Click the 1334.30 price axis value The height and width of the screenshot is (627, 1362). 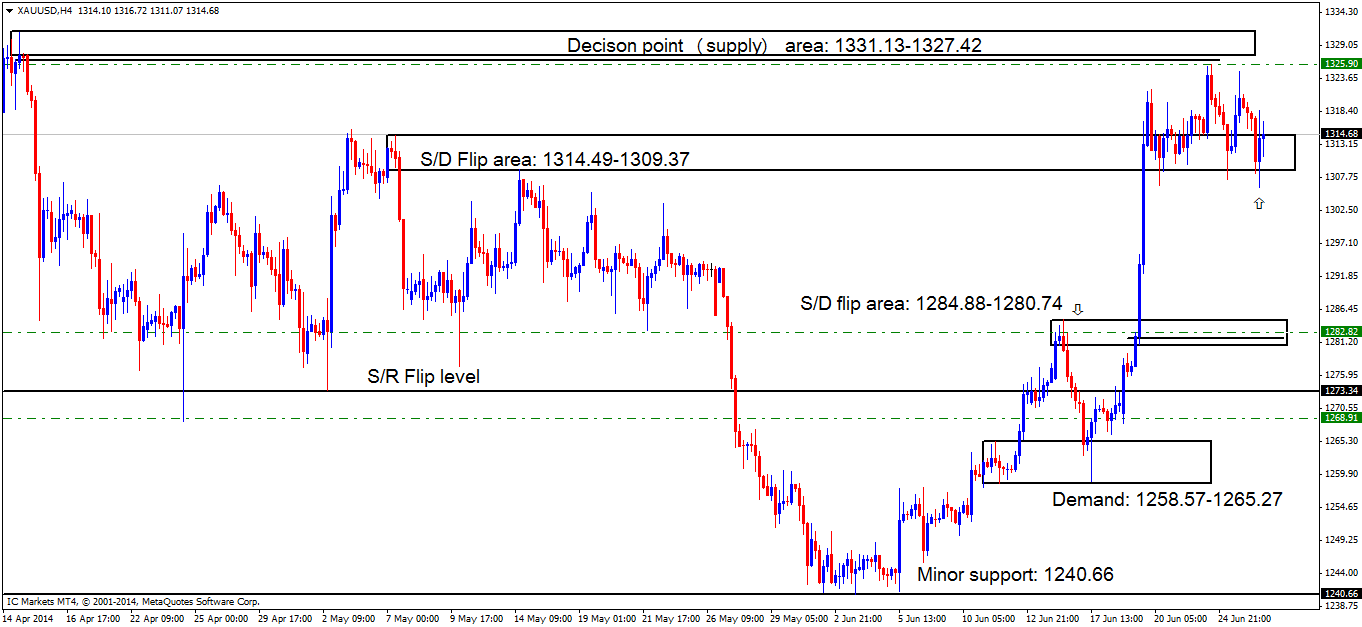(1339, 12)
